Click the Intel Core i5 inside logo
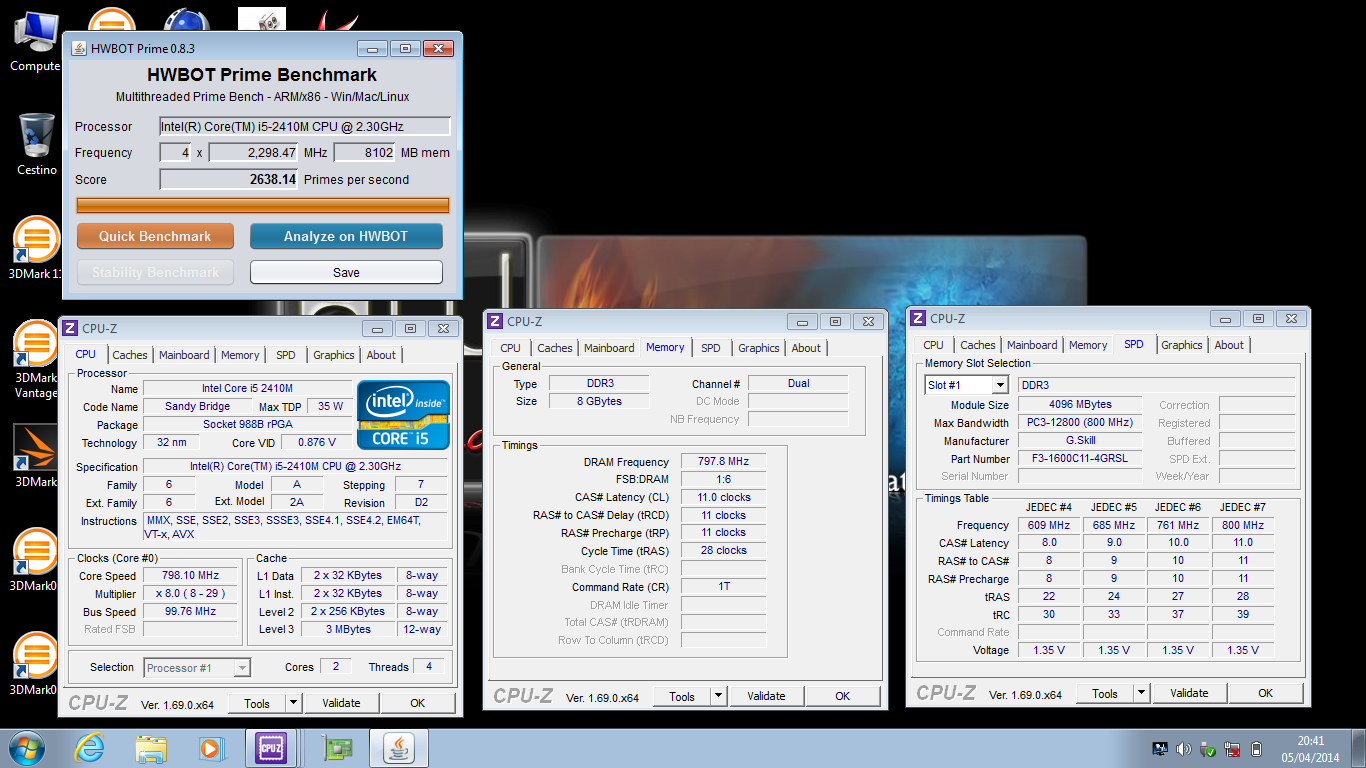 click(404, 415)
